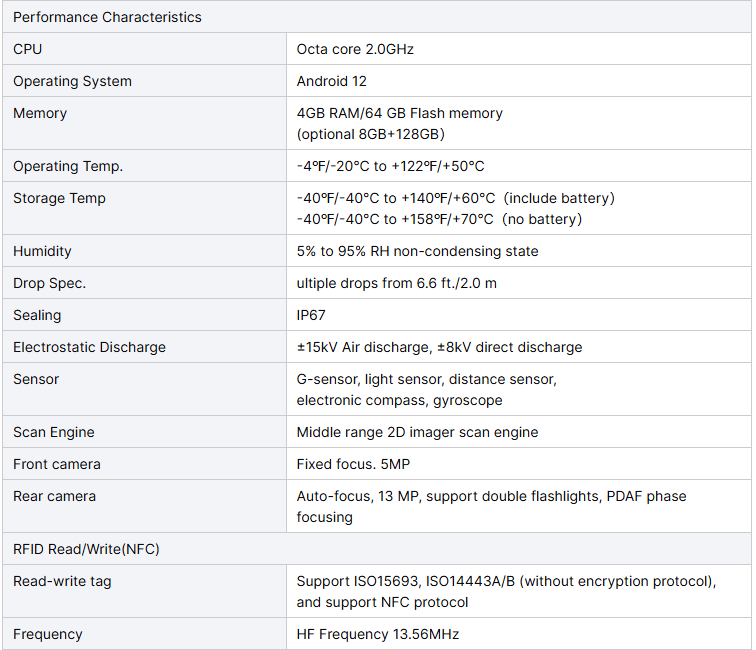Select the CPU label cell
The image size is (756, 650).
click(144, 49)
